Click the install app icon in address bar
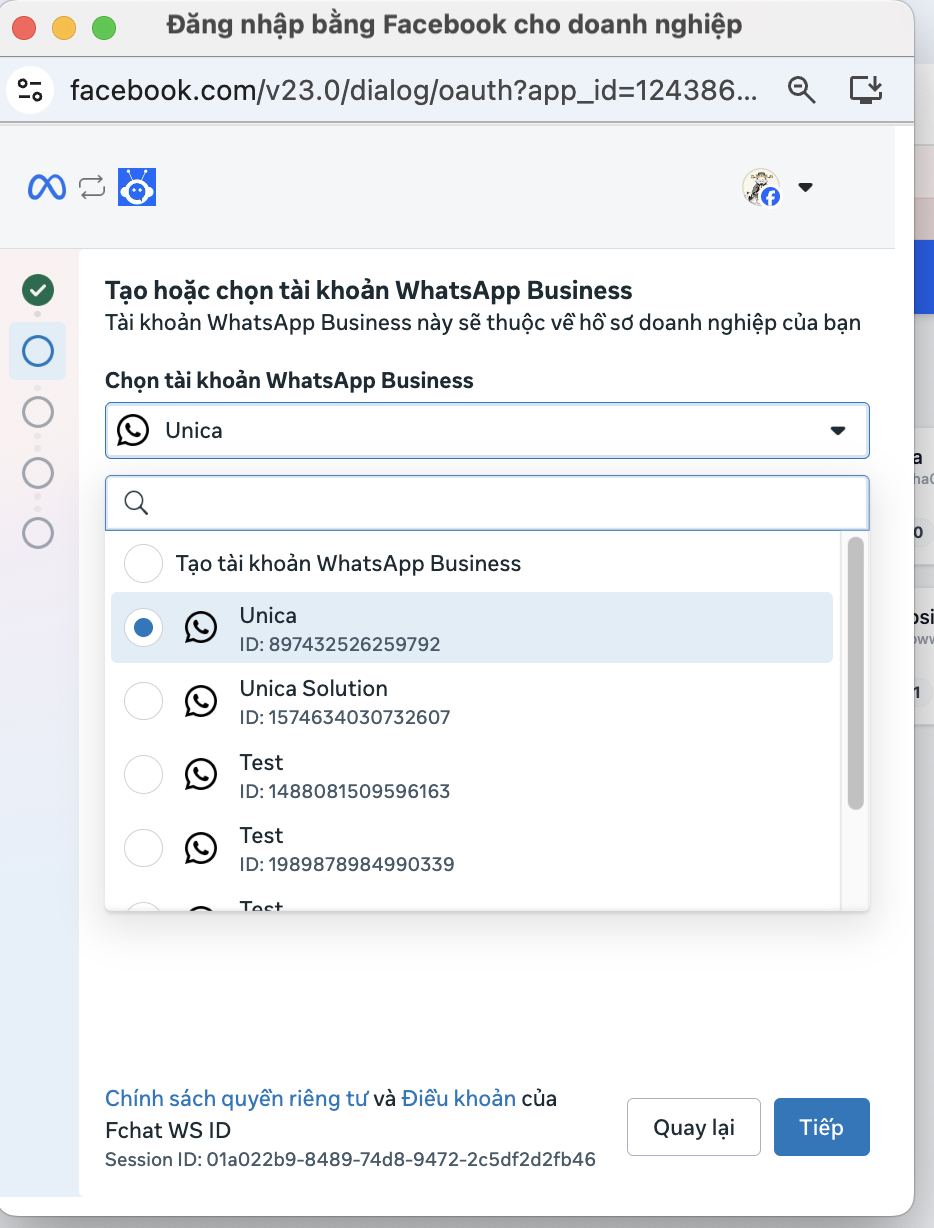Viewport: 934px width, 1228px height. pyautogui.click(x=866, y=90)
